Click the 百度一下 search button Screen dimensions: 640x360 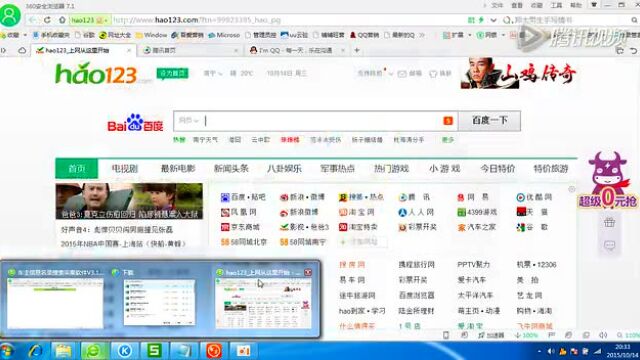pyautogui.click(x=489, y=120)
